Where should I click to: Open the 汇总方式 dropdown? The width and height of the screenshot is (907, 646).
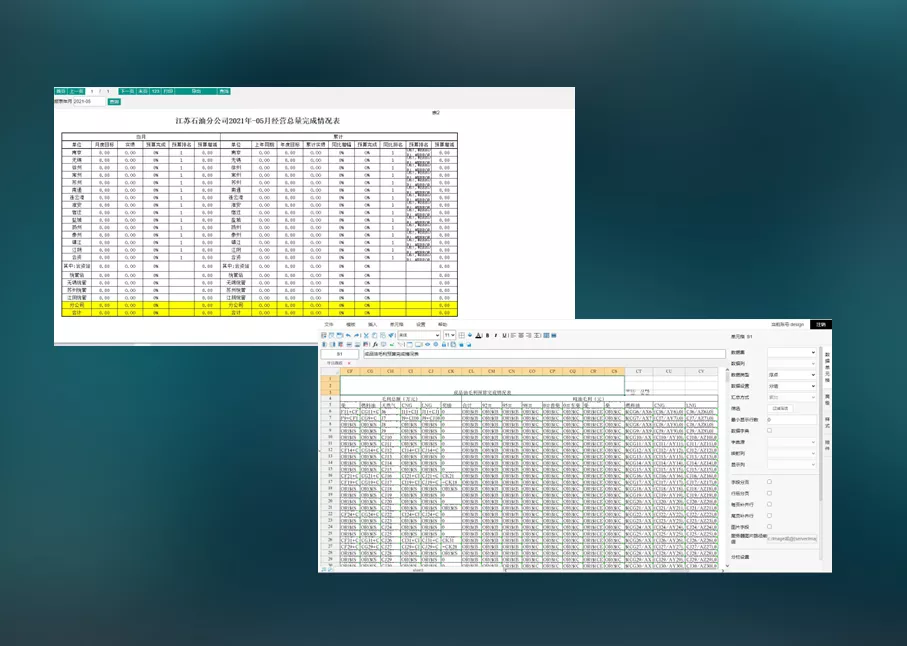point(792,397)
